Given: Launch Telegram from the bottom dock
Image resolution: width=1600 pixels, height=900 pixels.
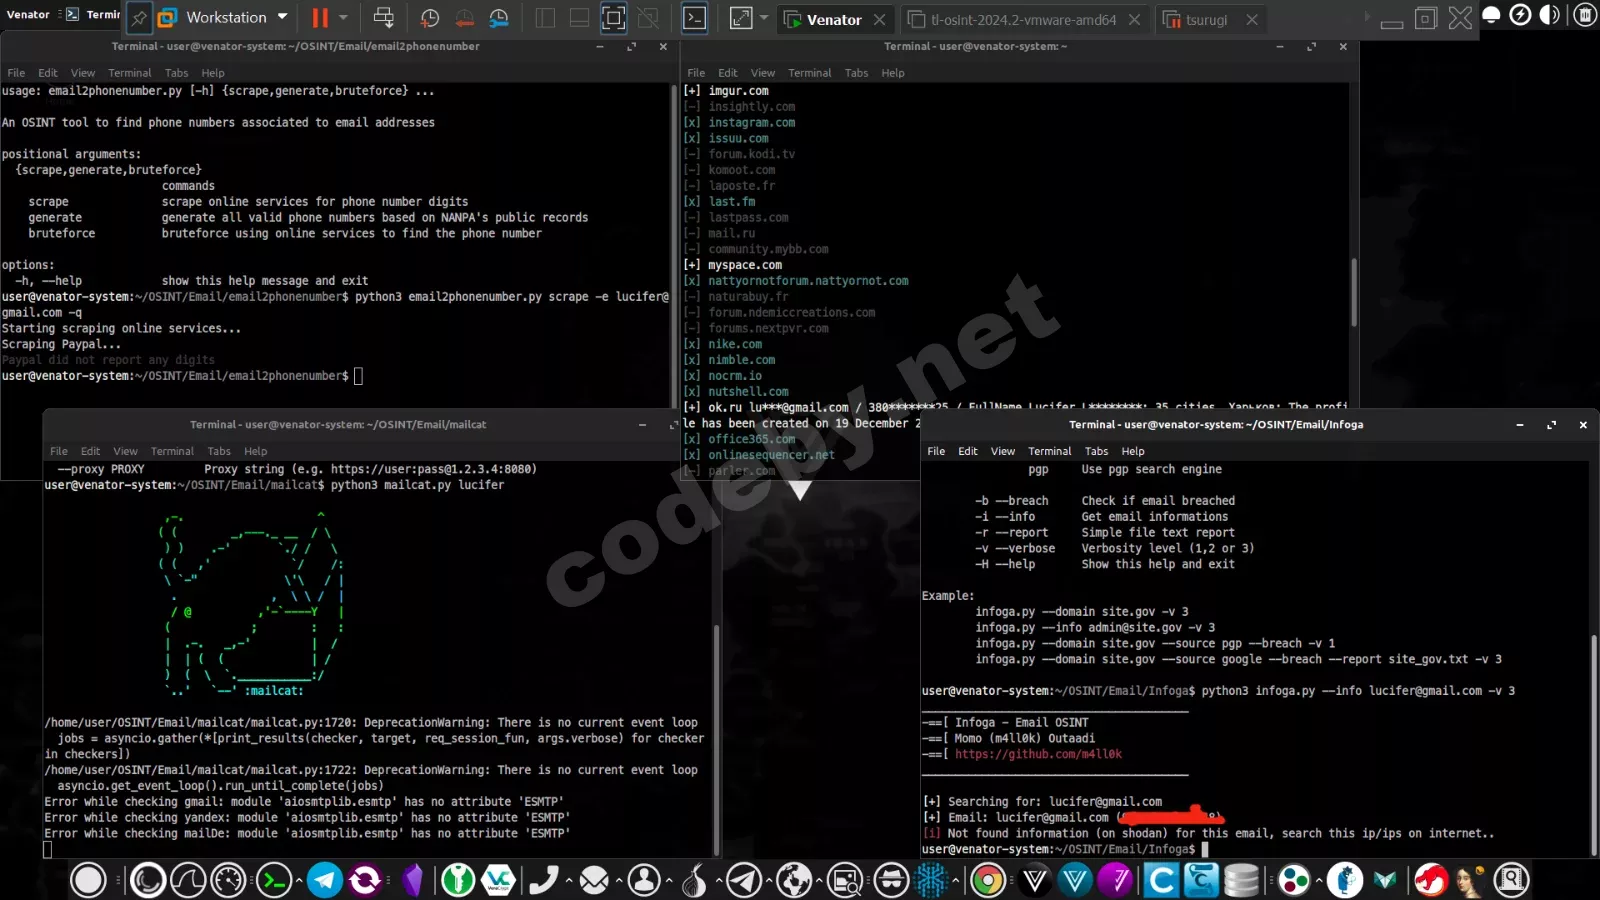Looking at the screenshot, I should coord(324,880).
